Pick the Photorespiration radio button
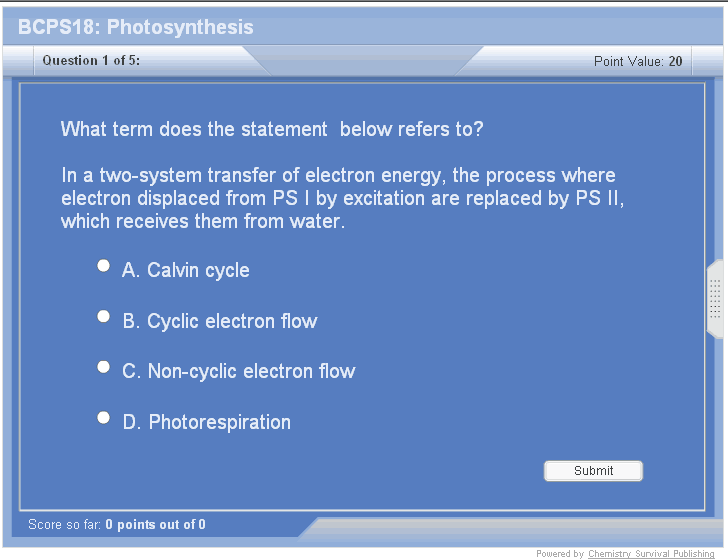The width and height of the screenshot is (728, 560). [103, 418]
